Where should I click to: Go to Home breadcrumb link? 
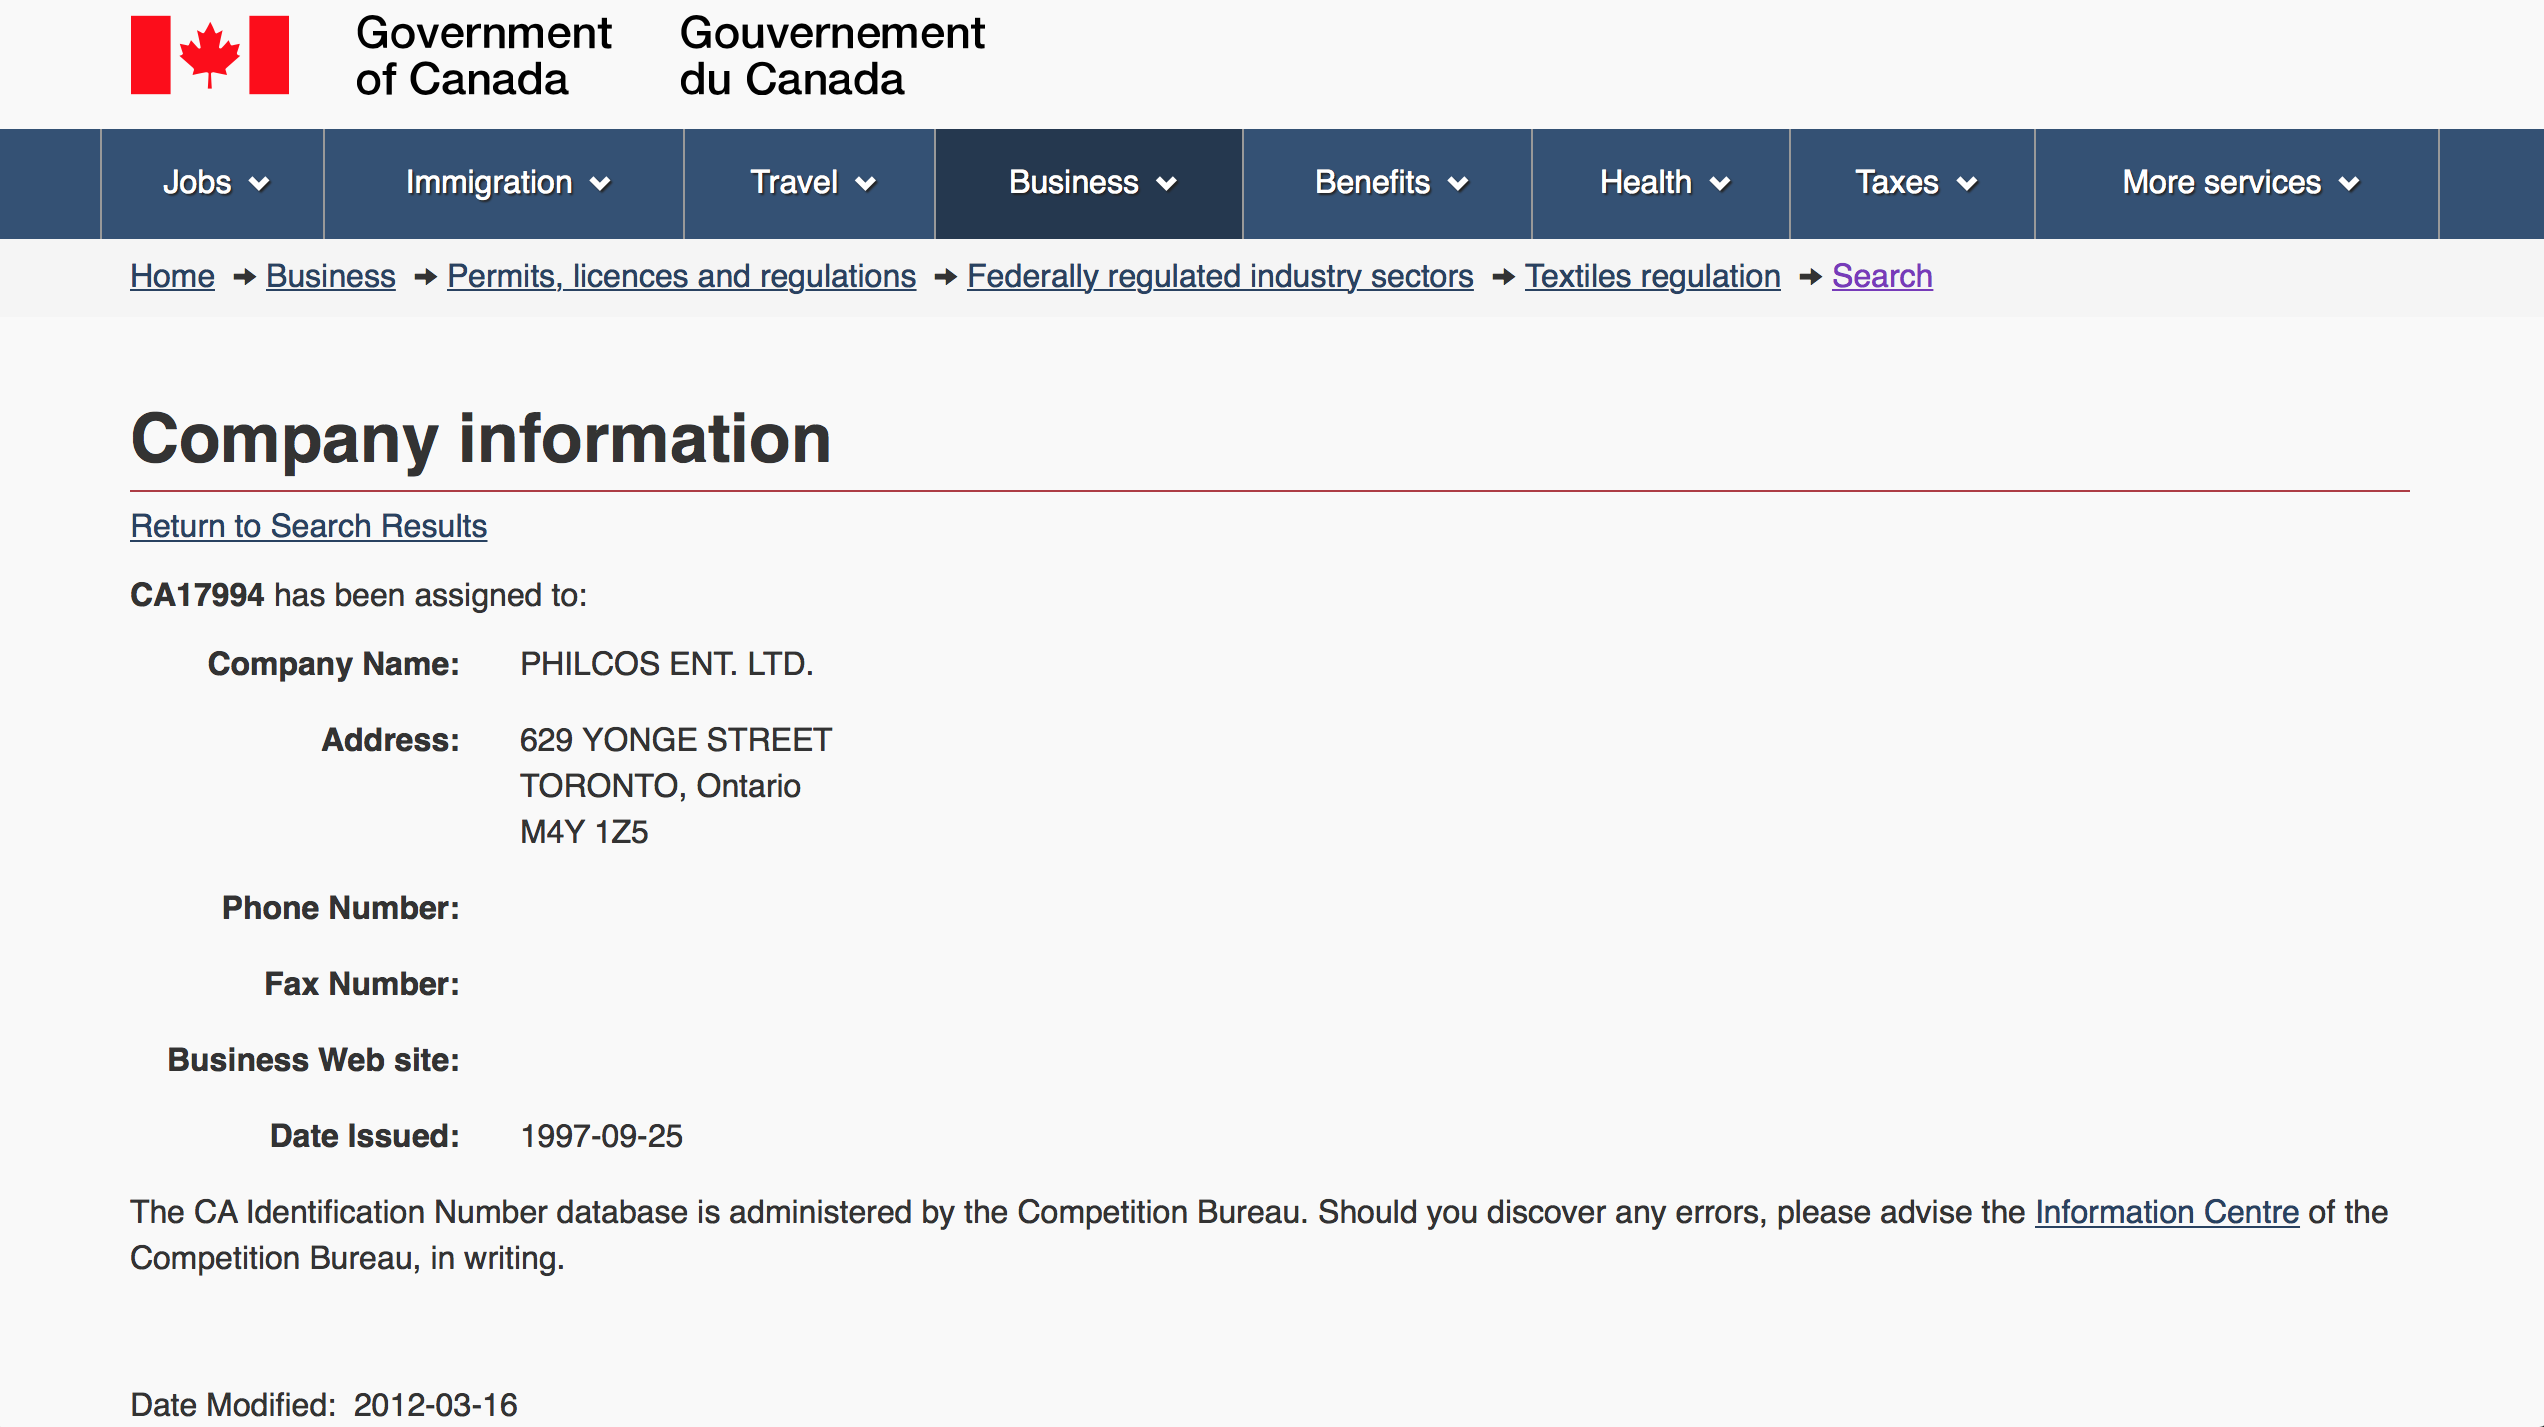(172, 276)
